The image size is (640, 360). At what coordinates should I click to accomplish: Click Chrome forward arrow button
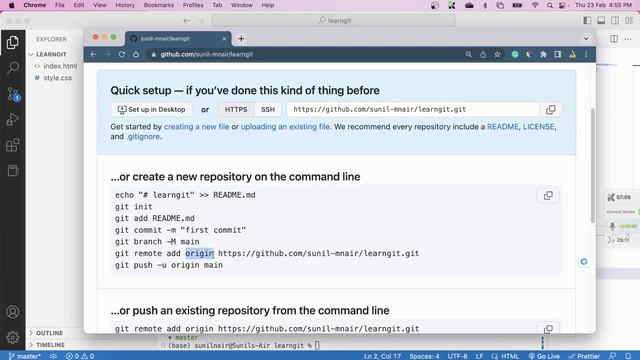[107, 54]
